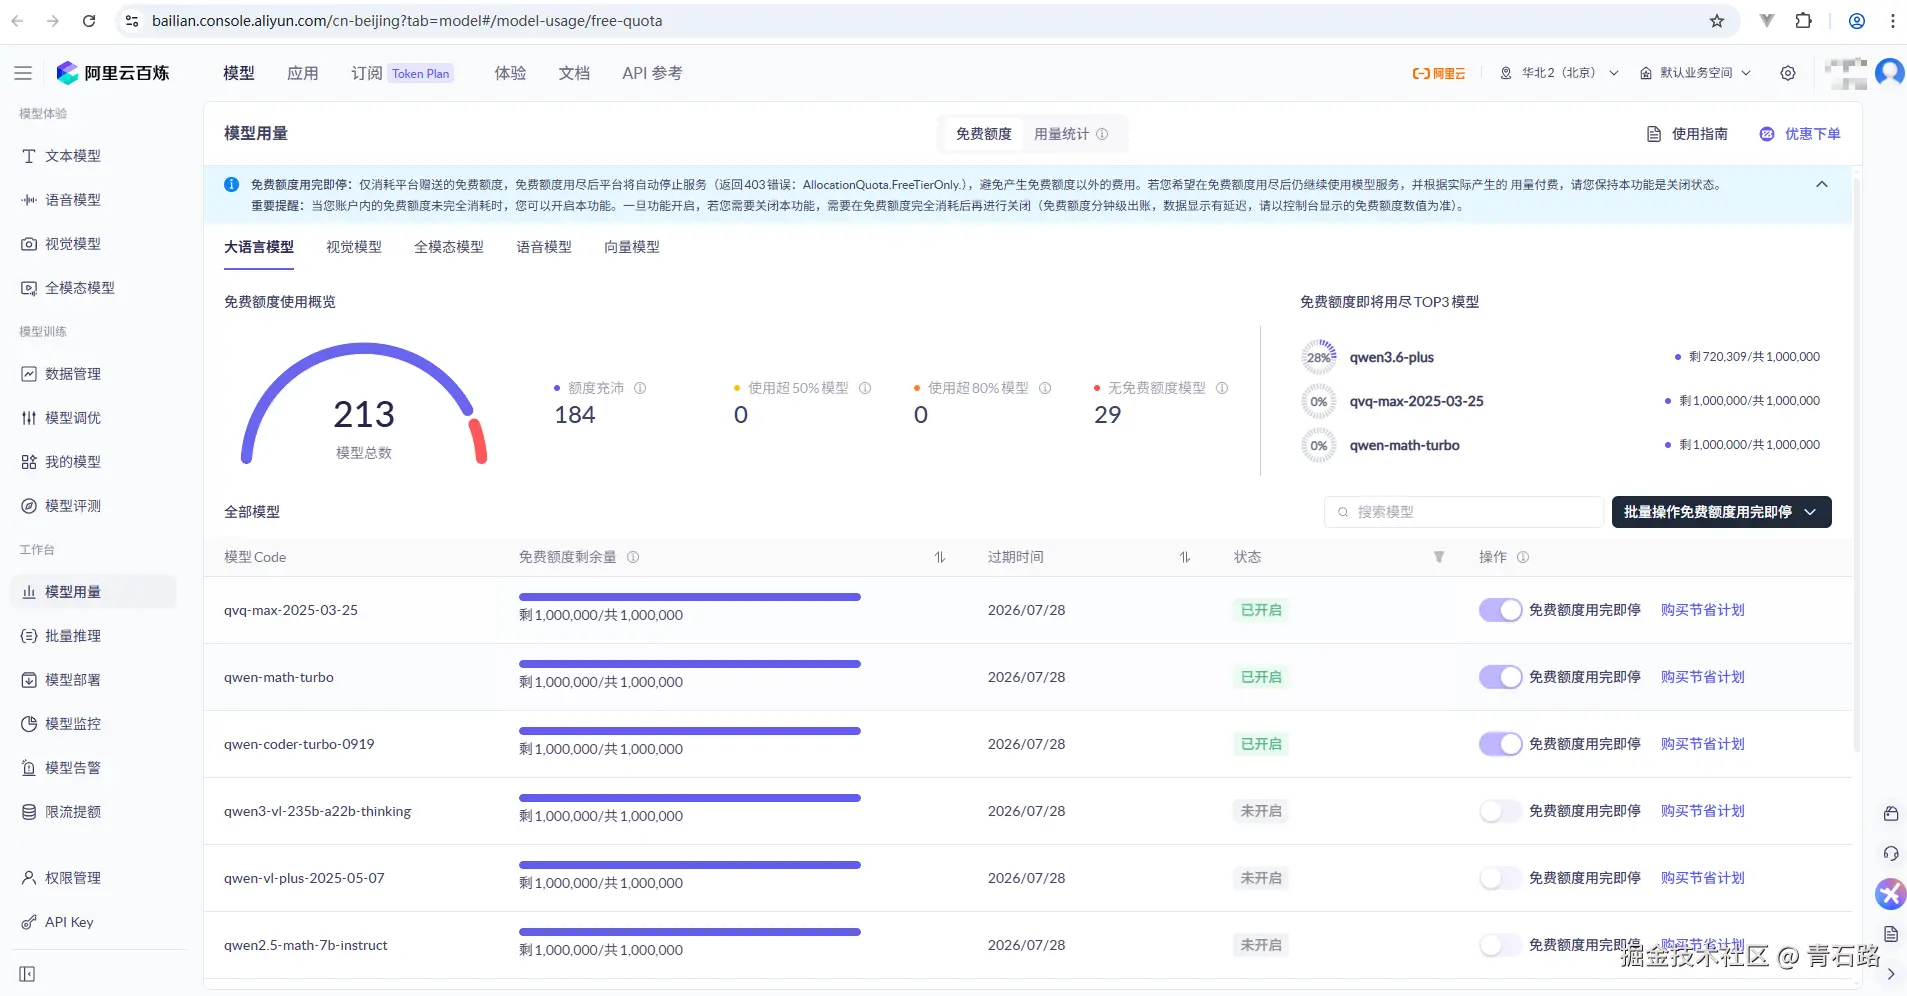
Task: Open API Key sidebar icon
Action: (x=29, y=922)
